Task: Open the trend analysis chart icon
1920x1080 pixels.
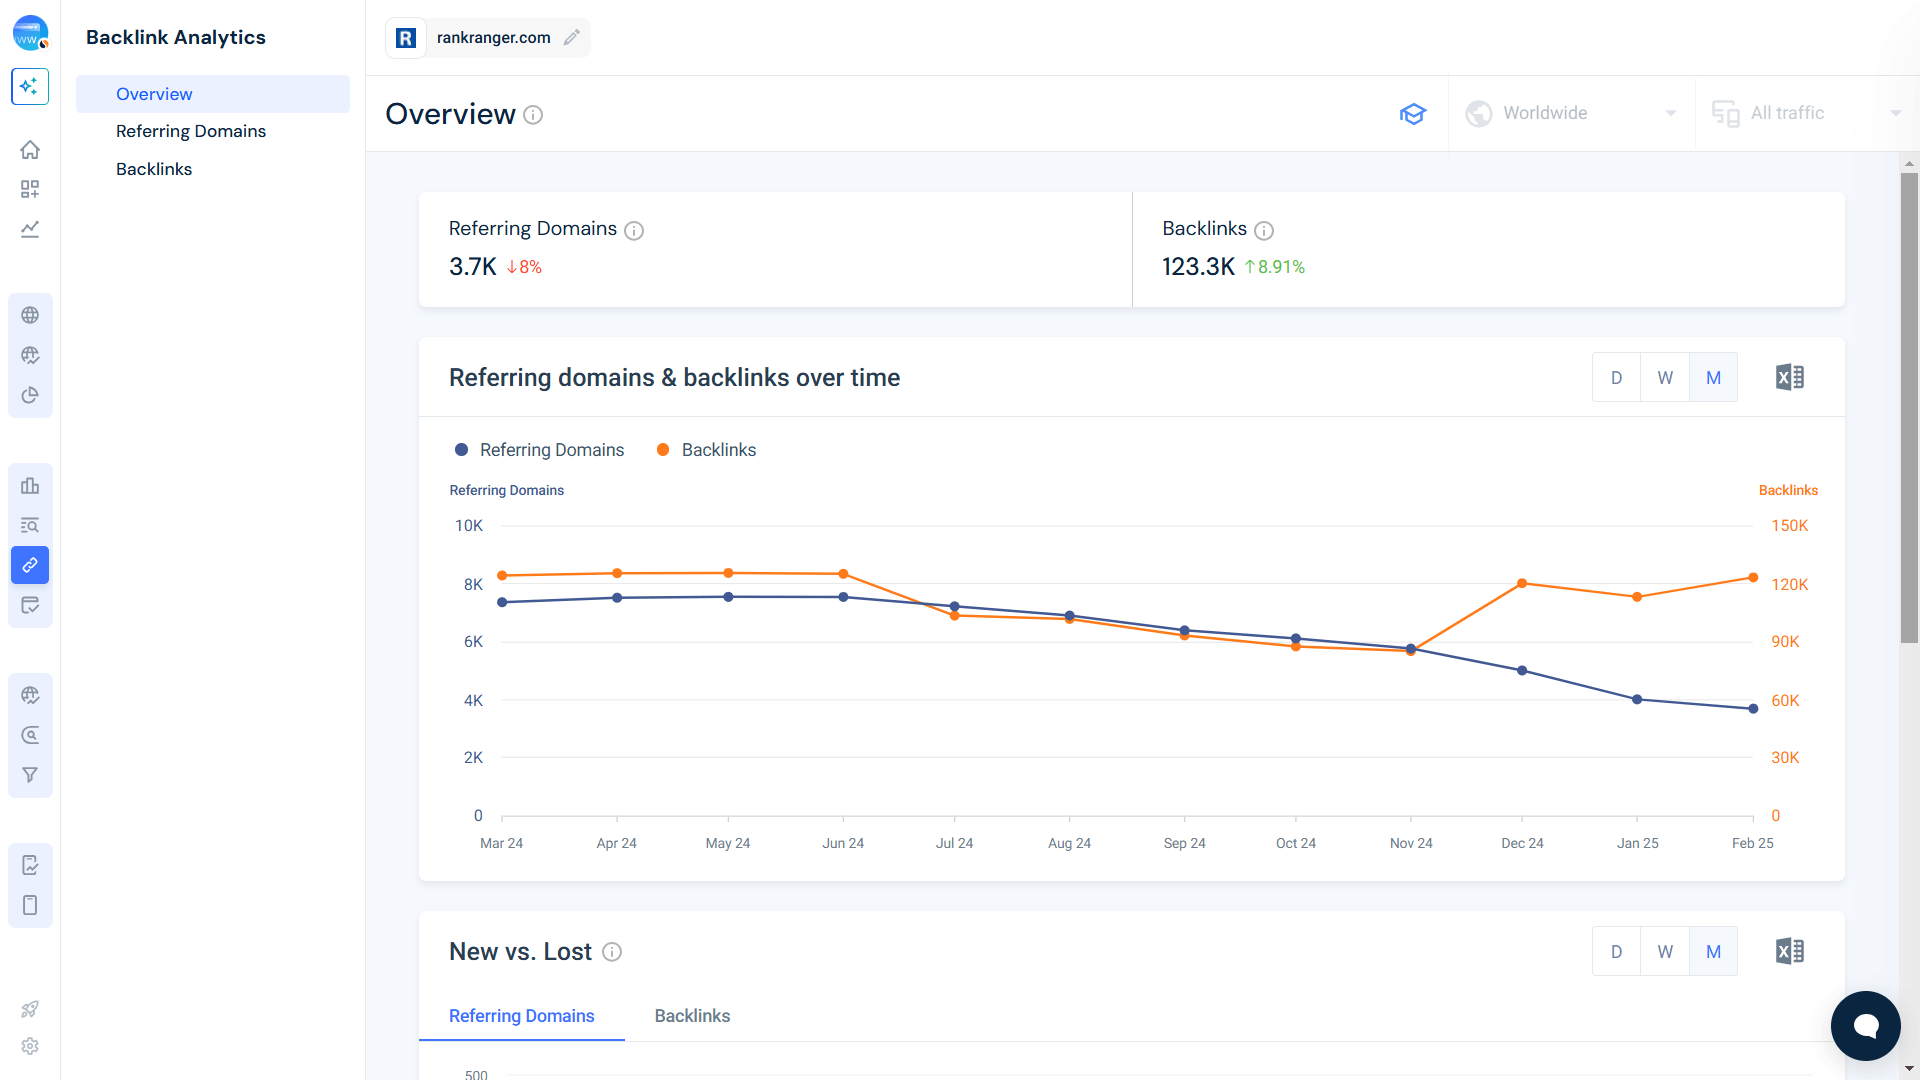Action: (x=30, y=229)
